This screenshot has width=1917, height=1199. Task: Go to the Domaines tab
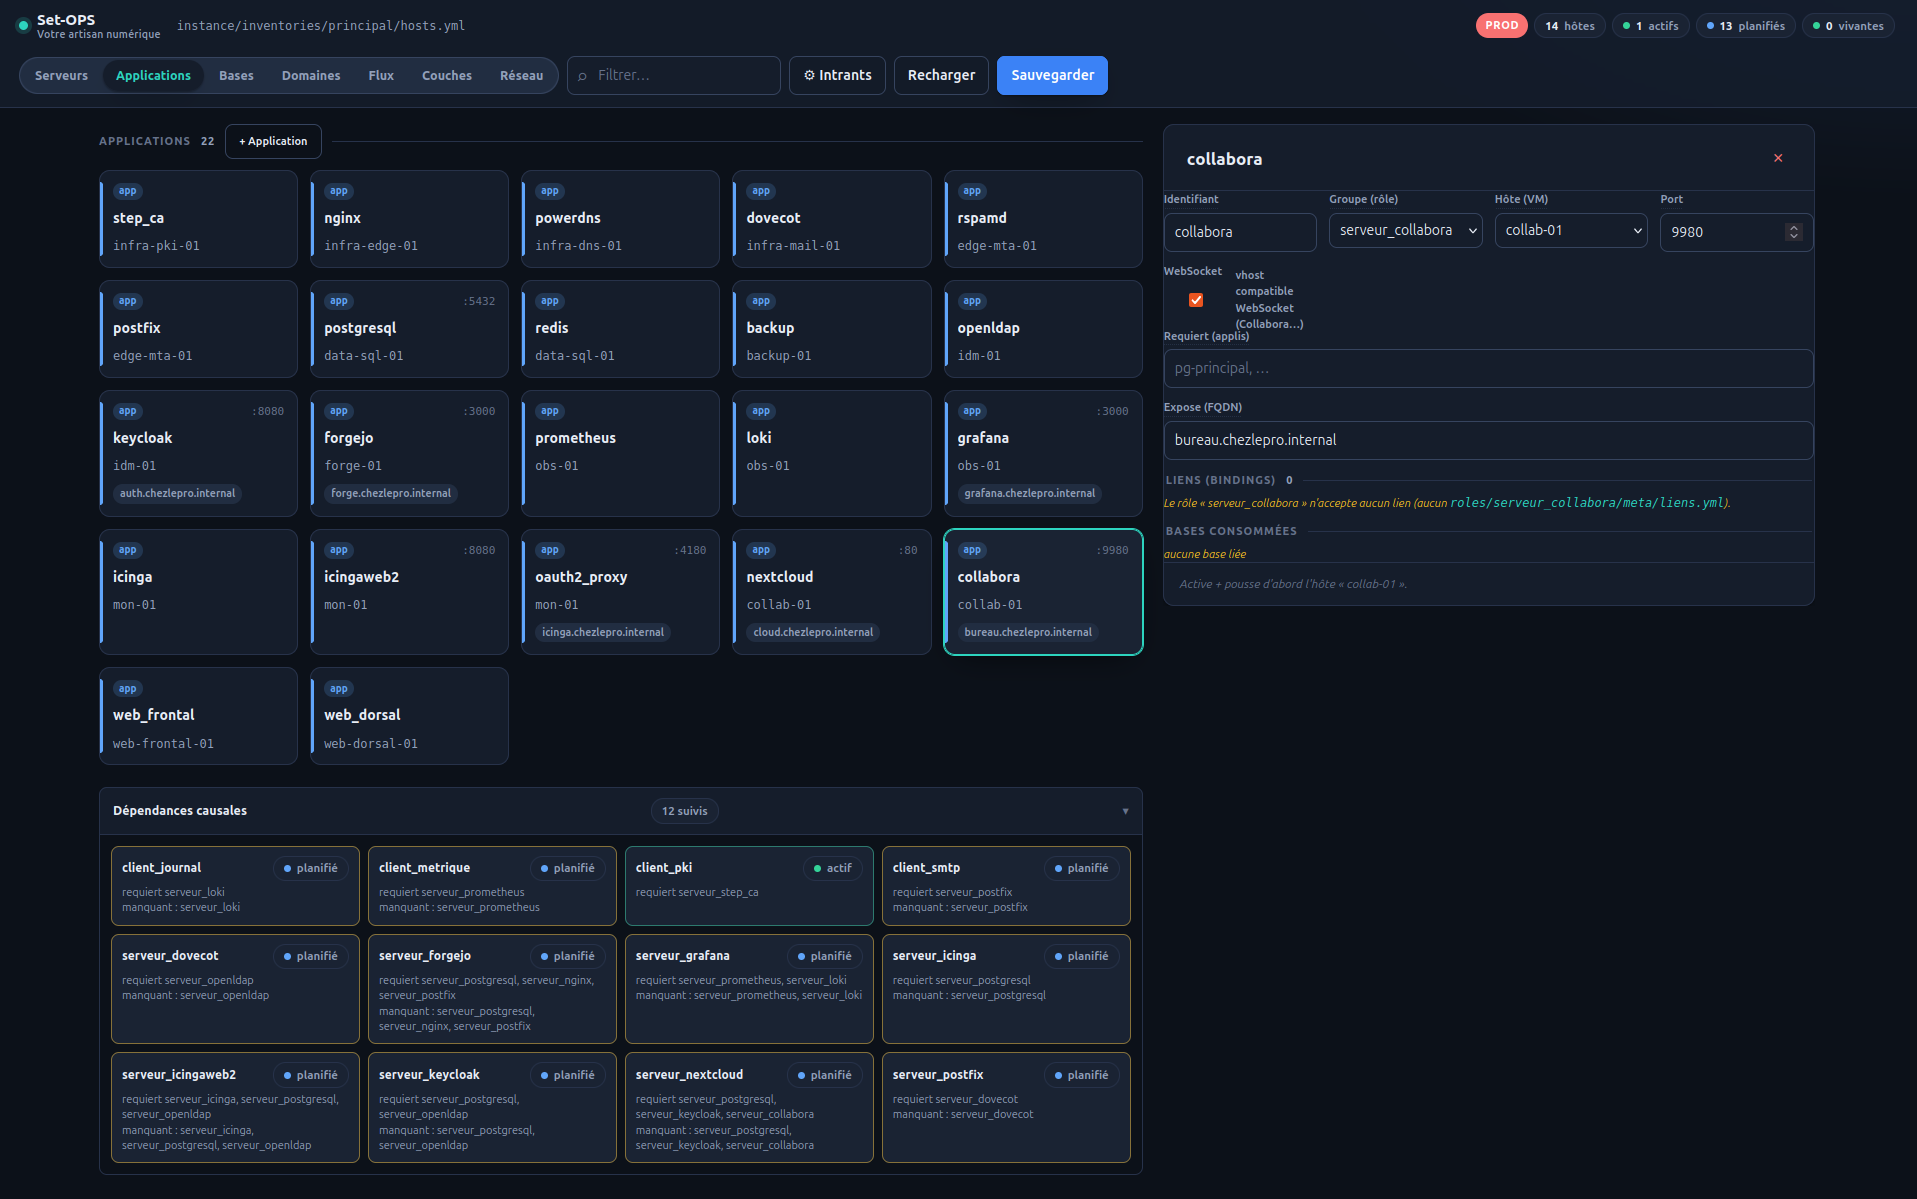point(311,75)
